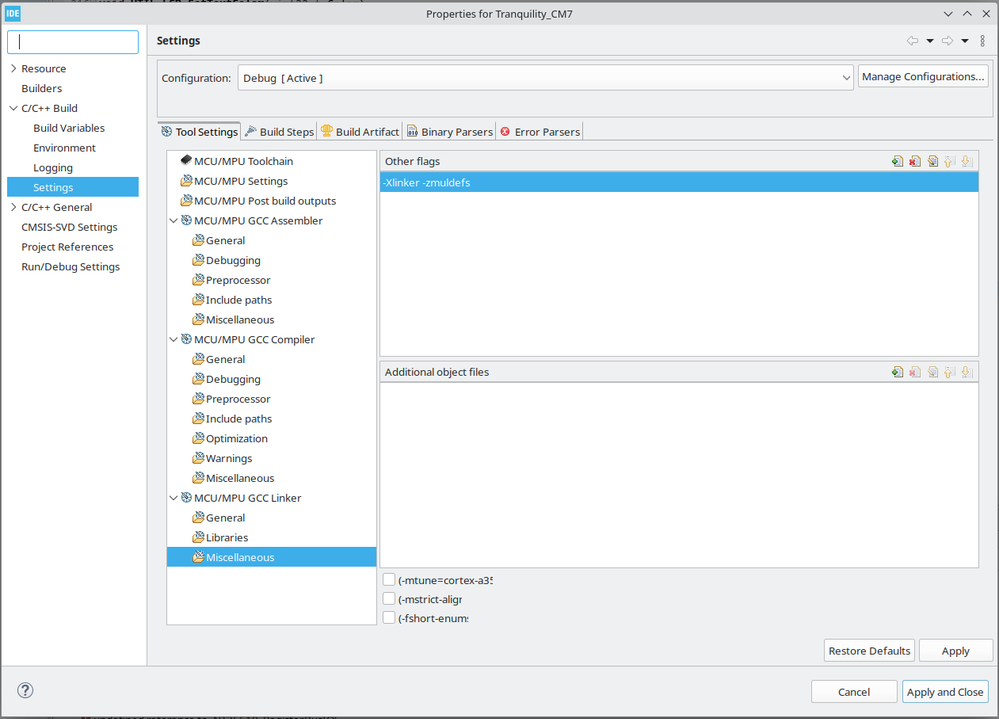The image size is (999, 719).
Task: Switch to the Error Parsers tab
Action: [x=540, y=132]
